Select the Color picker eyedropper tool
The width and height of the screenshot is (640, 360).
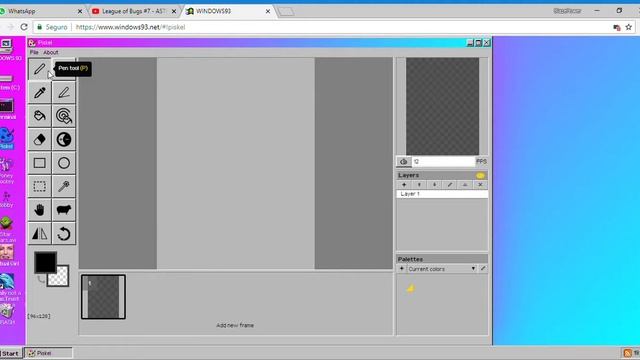click(x=40, y=93)
